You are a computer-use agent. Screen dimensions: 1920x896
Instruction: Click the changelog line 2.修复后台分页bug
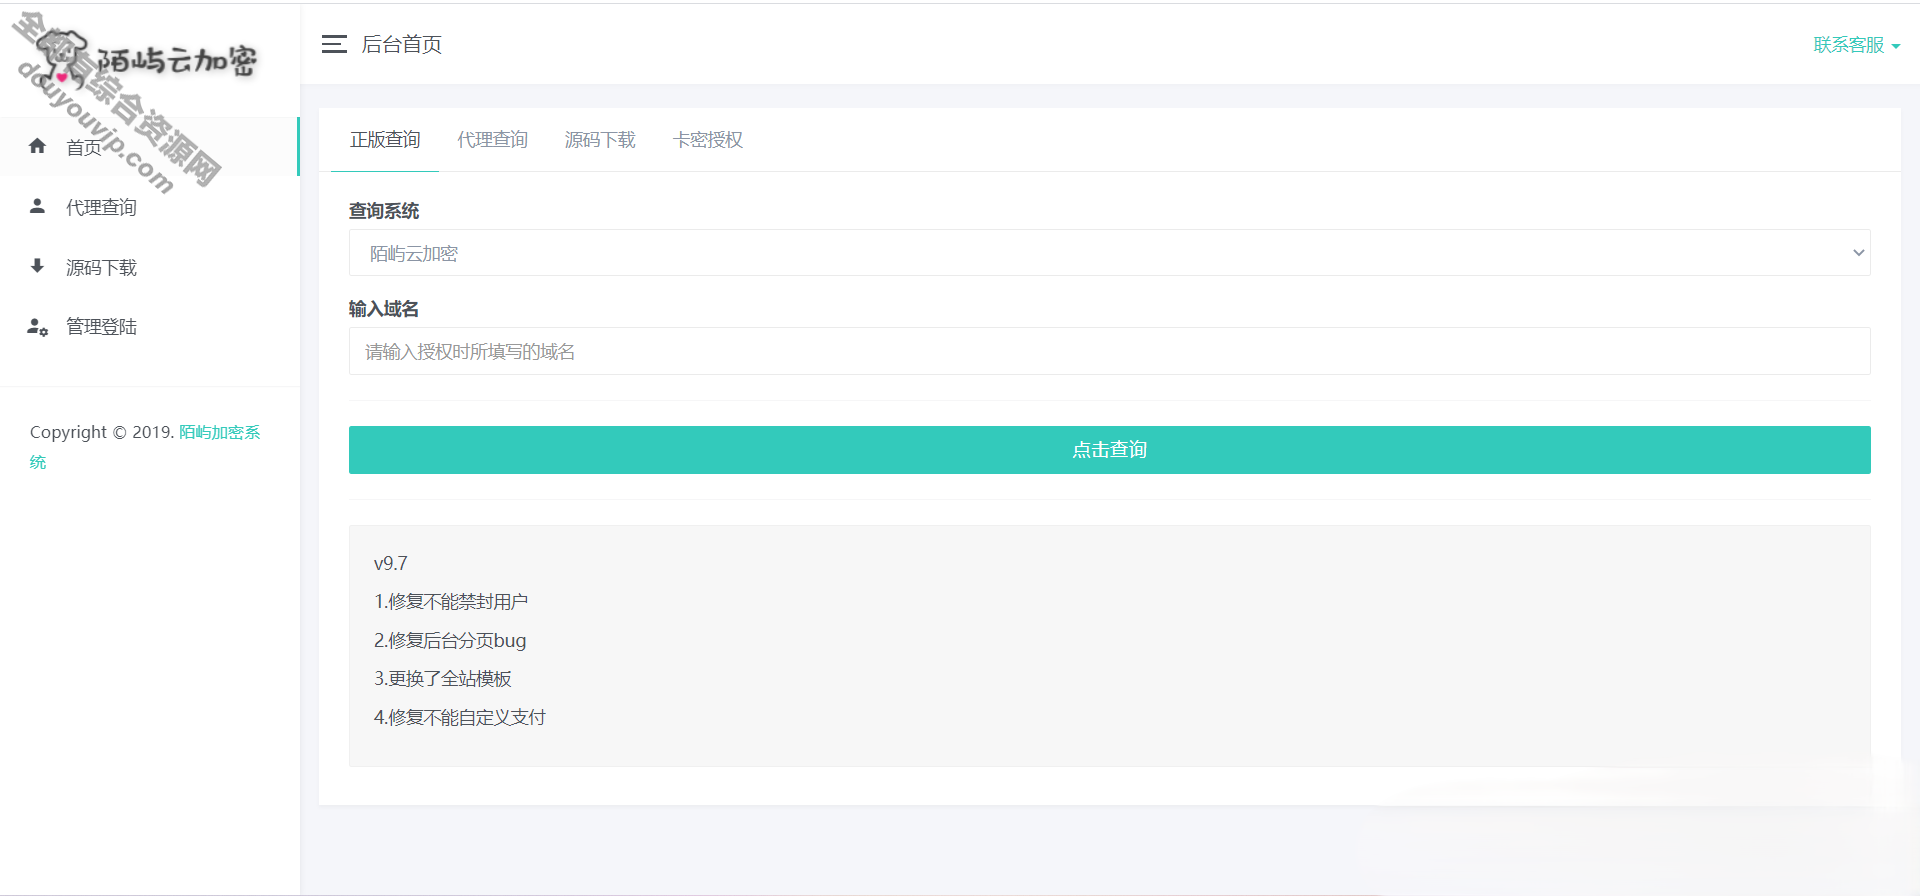tap(450, 640)
